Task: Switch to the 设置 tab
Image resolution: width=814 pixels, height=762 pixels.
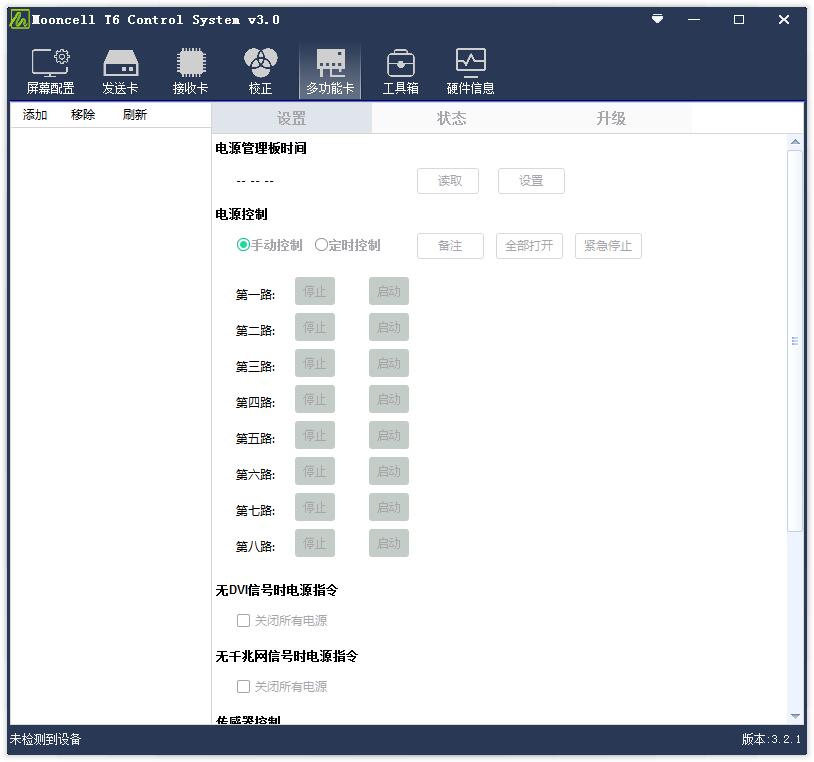Action: [x=292, y=118]
